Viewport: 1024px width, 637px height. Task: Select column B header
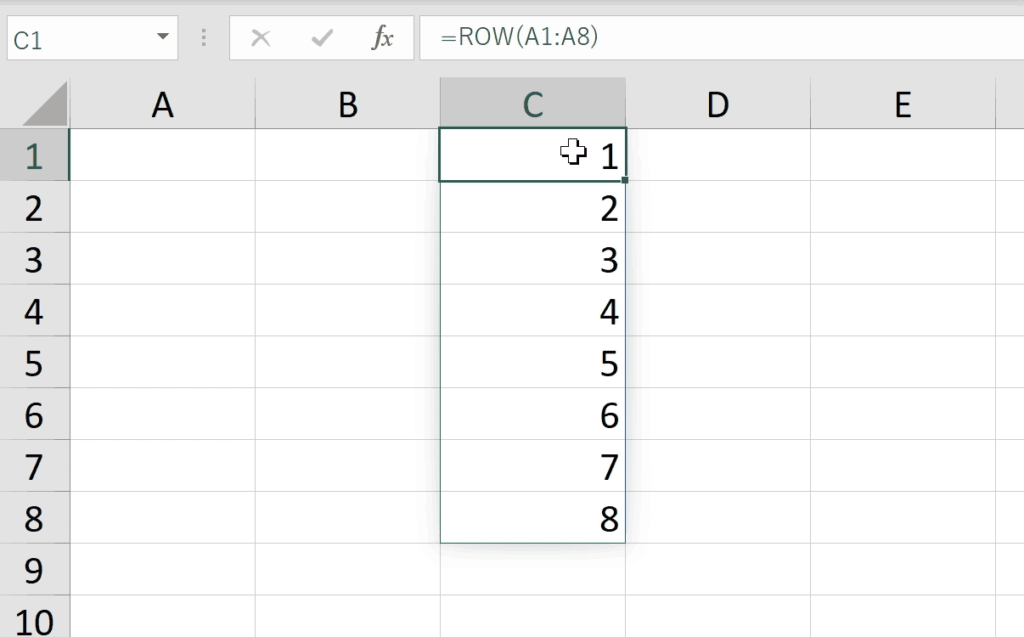pos(347,104)
